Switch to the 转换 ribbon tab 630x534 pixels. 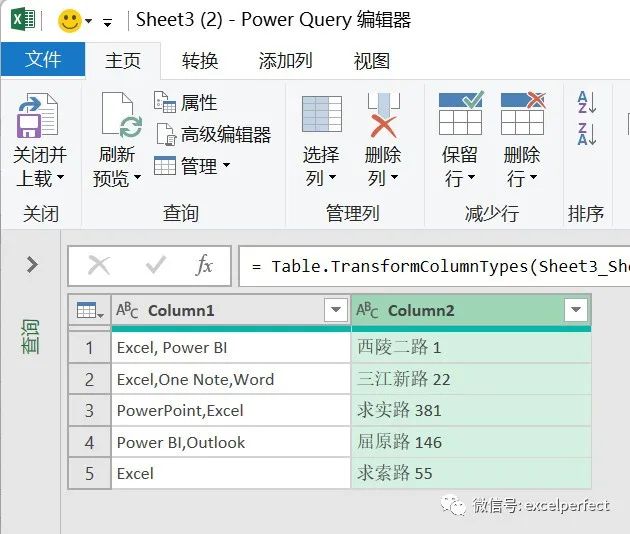(200, 61)
